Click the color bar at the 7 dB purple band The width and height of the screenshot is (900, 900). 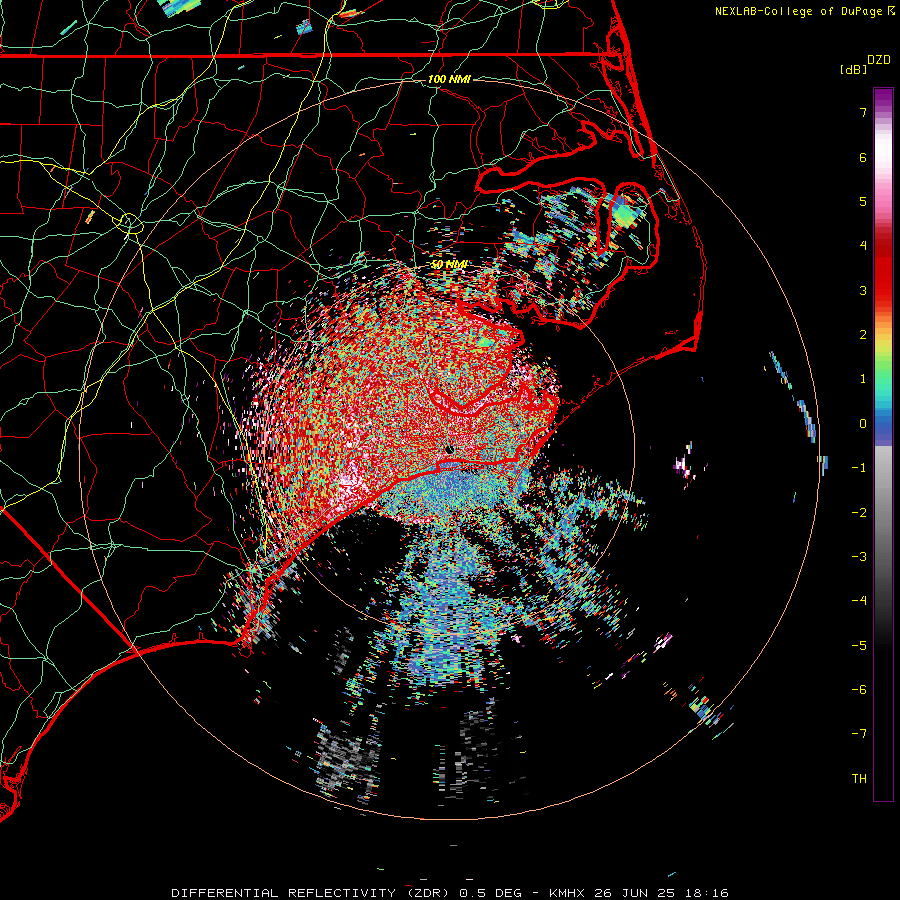pos(883,112)
